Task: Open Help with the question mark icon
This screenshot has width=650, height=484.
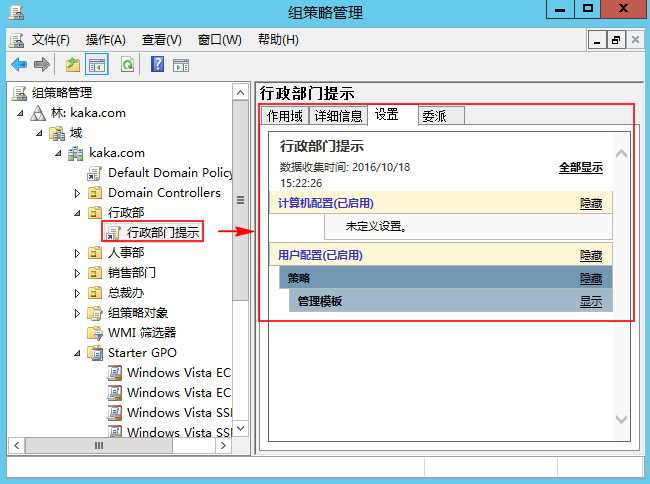Action: tap(158, 64)
